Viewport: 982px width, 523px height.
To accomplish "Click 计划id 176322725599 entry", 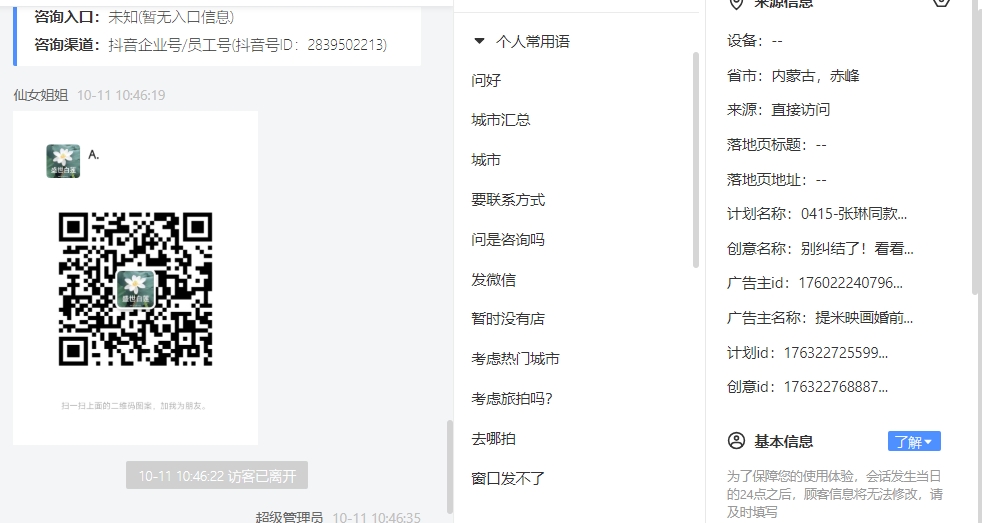I will click(807, 353).
